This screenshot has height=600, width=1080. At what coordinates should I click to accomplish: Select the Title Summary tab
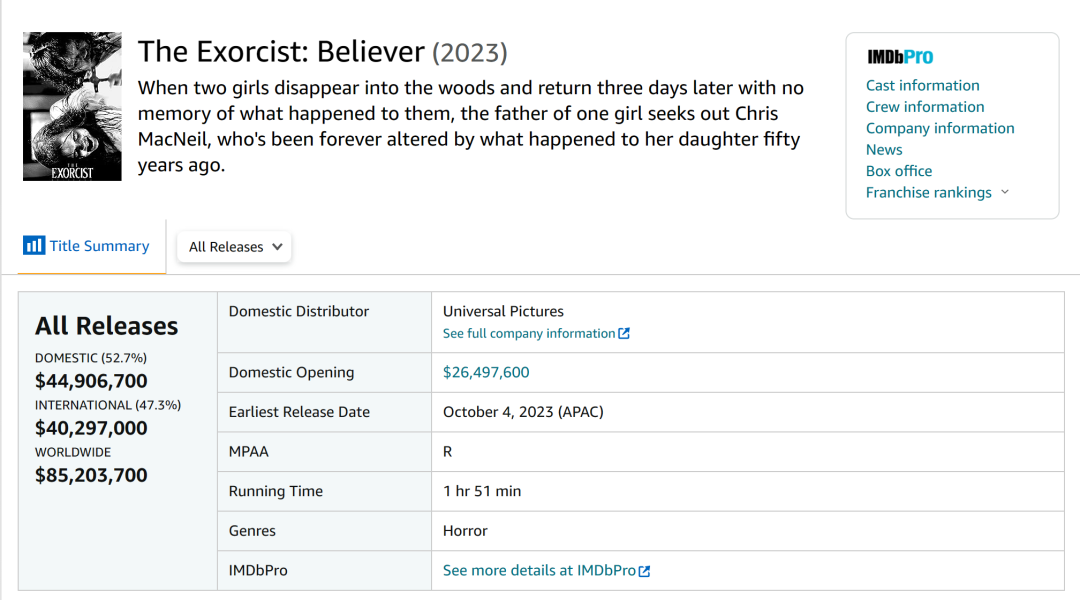(99, 246)
